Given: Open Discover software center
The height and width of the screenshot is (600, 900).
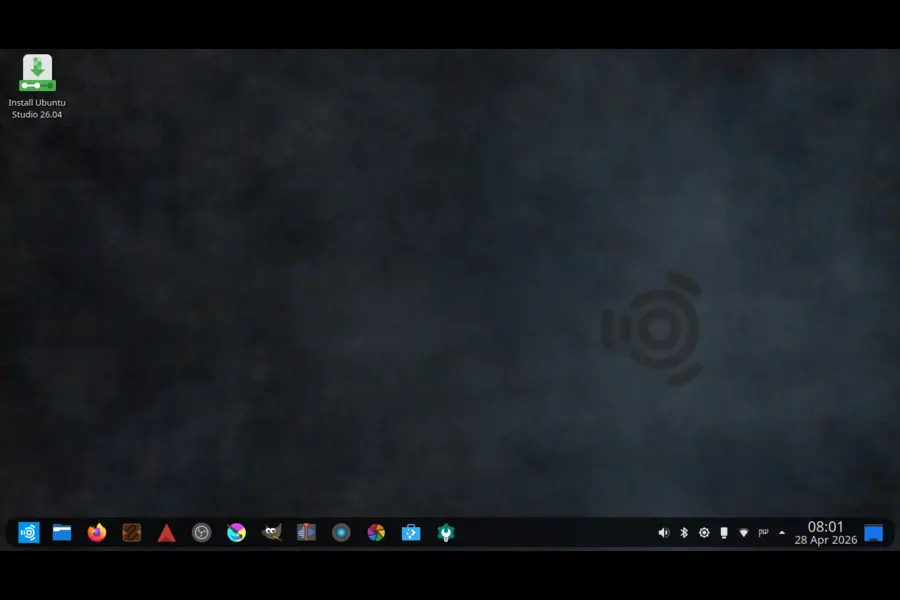Looking at the screenshot, I should 410,533.
